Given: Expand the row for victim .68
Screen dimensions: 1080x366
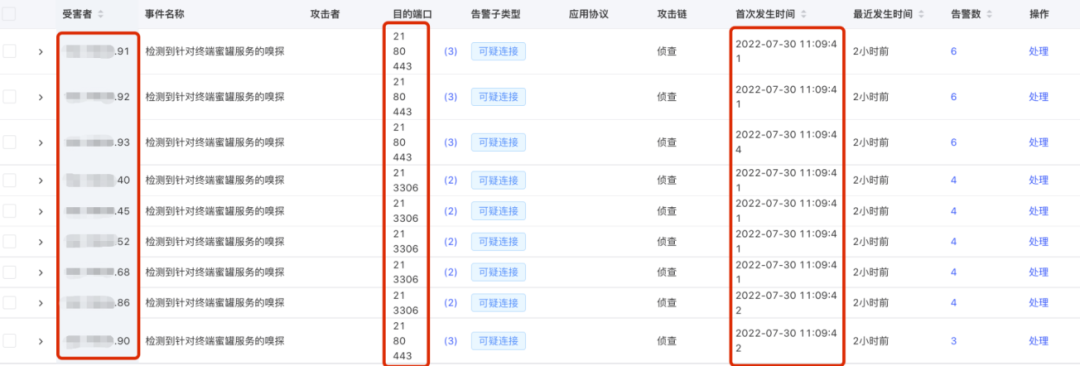Looking at the screenshot, I should tap(41, 272).
